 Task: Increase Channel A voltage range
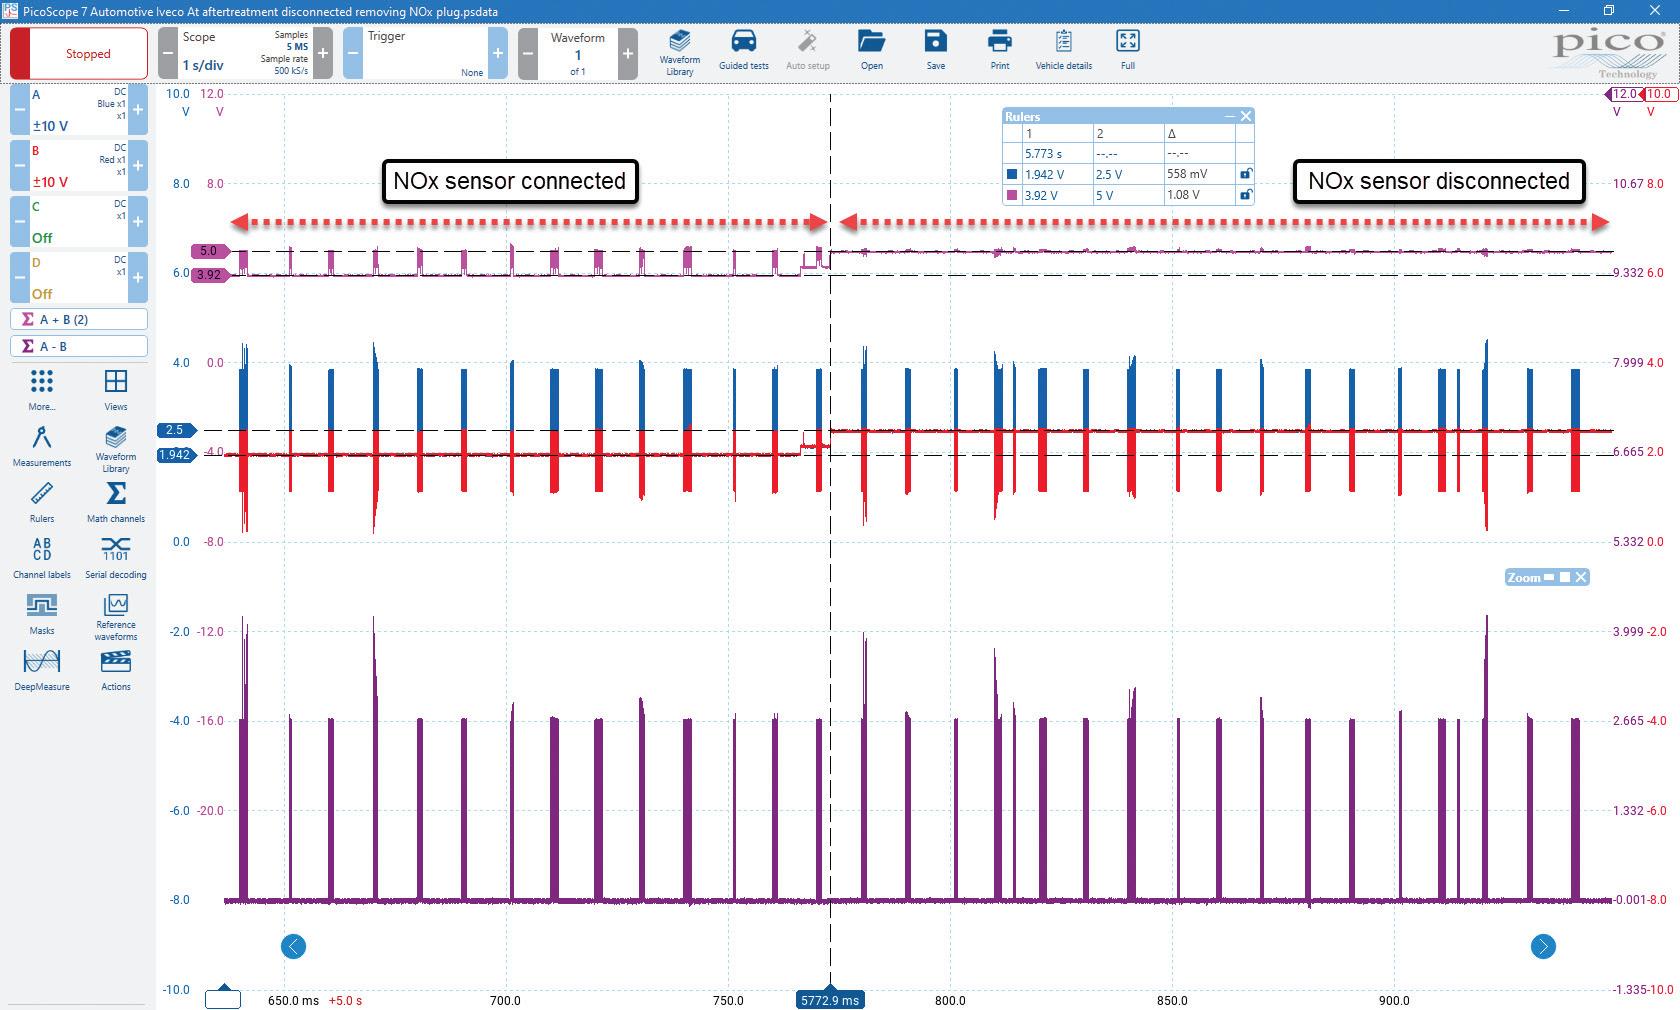[x=138, y=110]
